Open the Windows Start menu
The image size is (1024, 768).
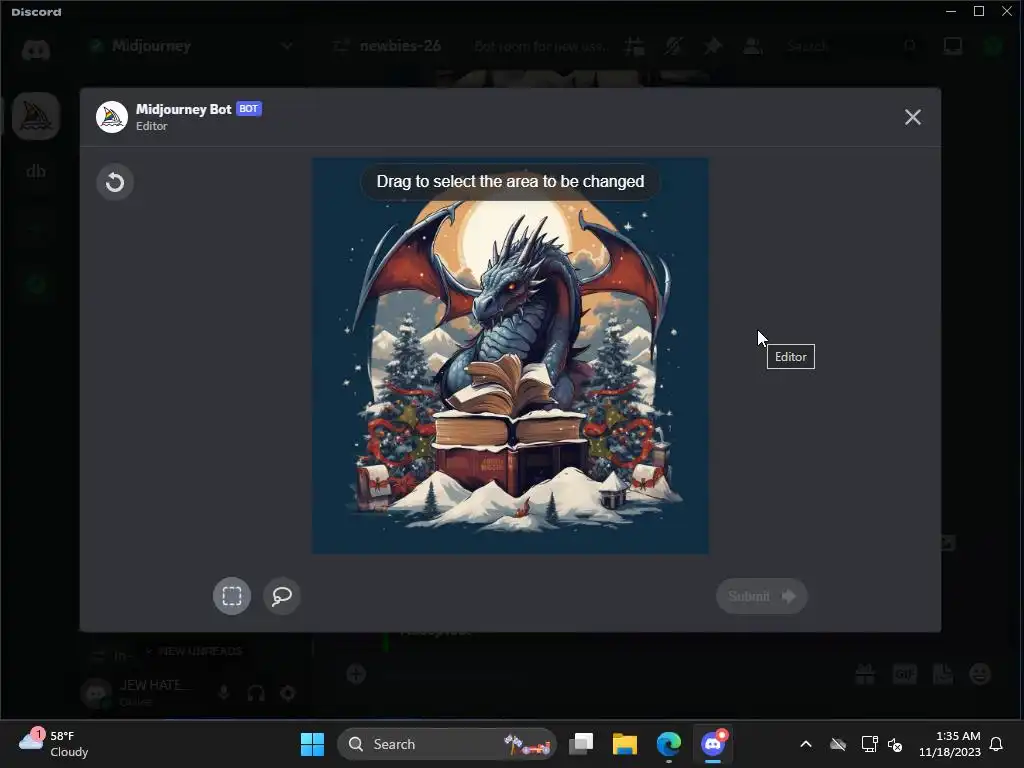click(x=312, y=744)
